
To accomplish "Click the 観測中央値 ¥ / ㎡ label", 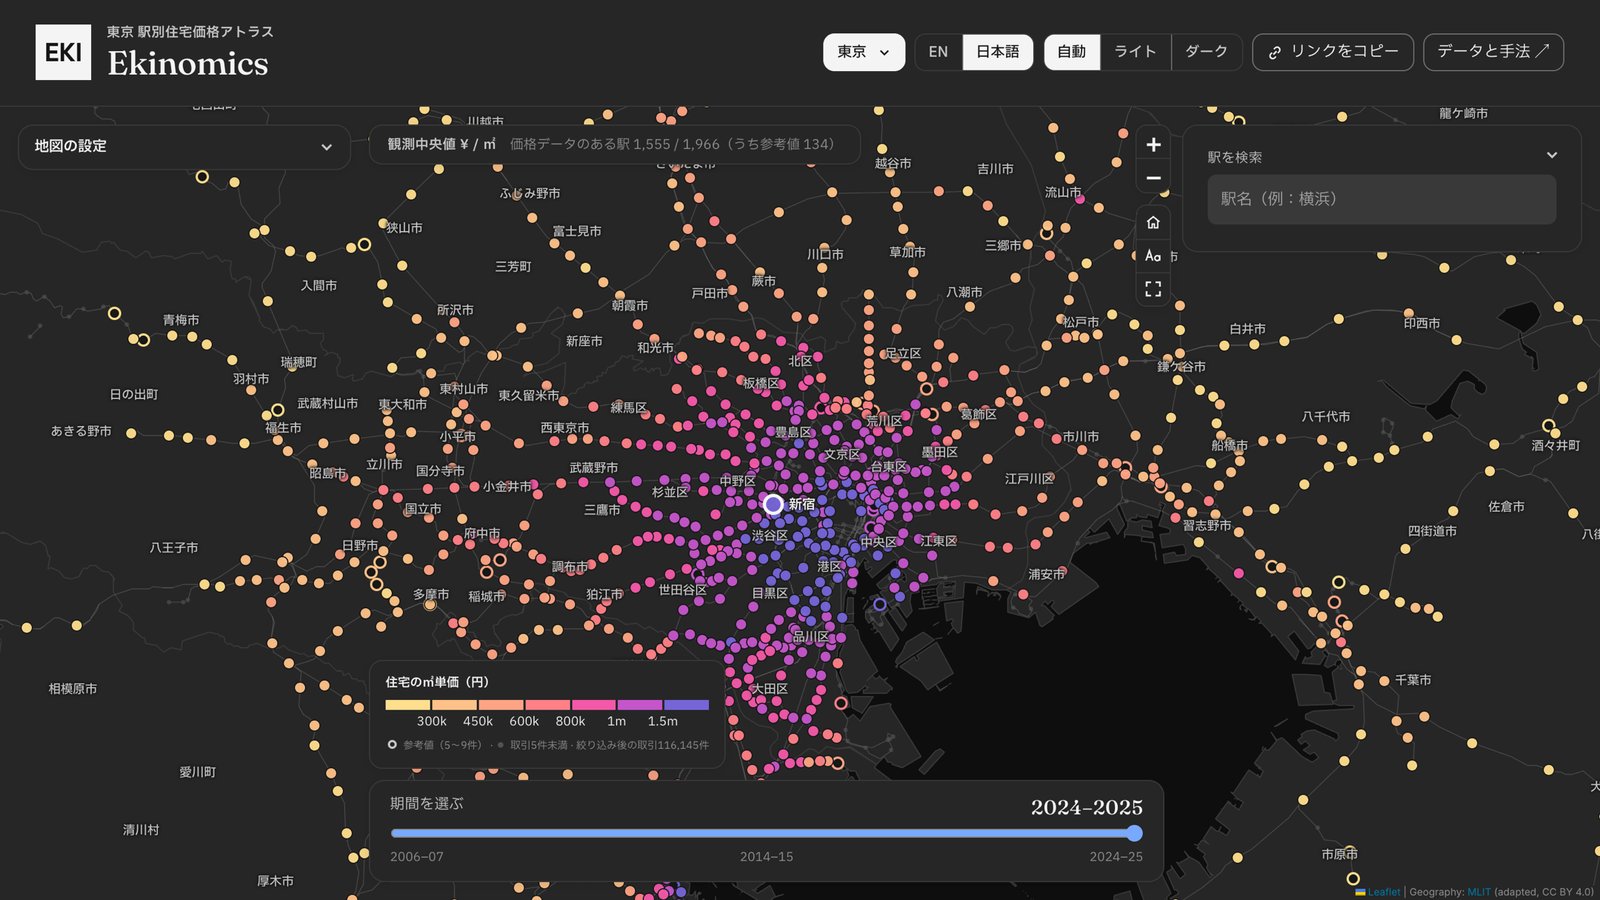I will [x=442, y=144].
